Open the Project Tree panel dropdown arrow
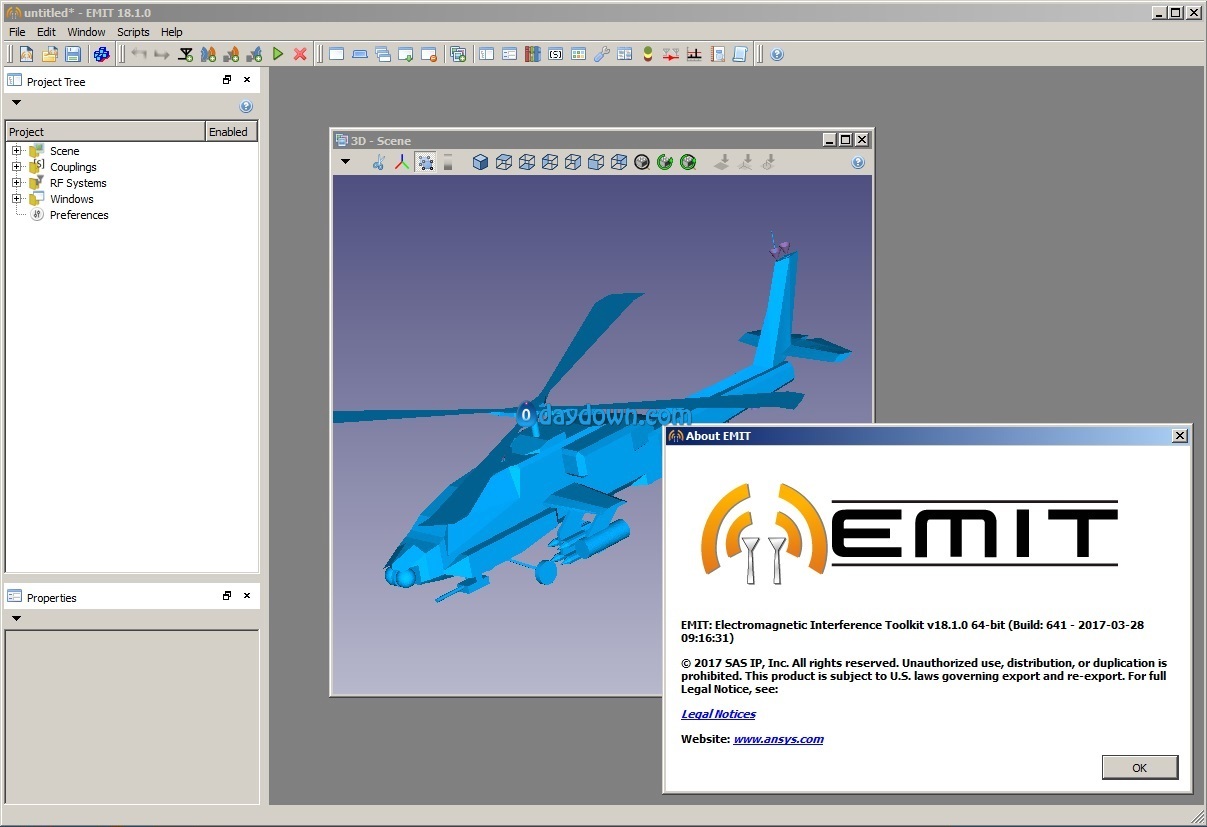 [x=16, y=102]
